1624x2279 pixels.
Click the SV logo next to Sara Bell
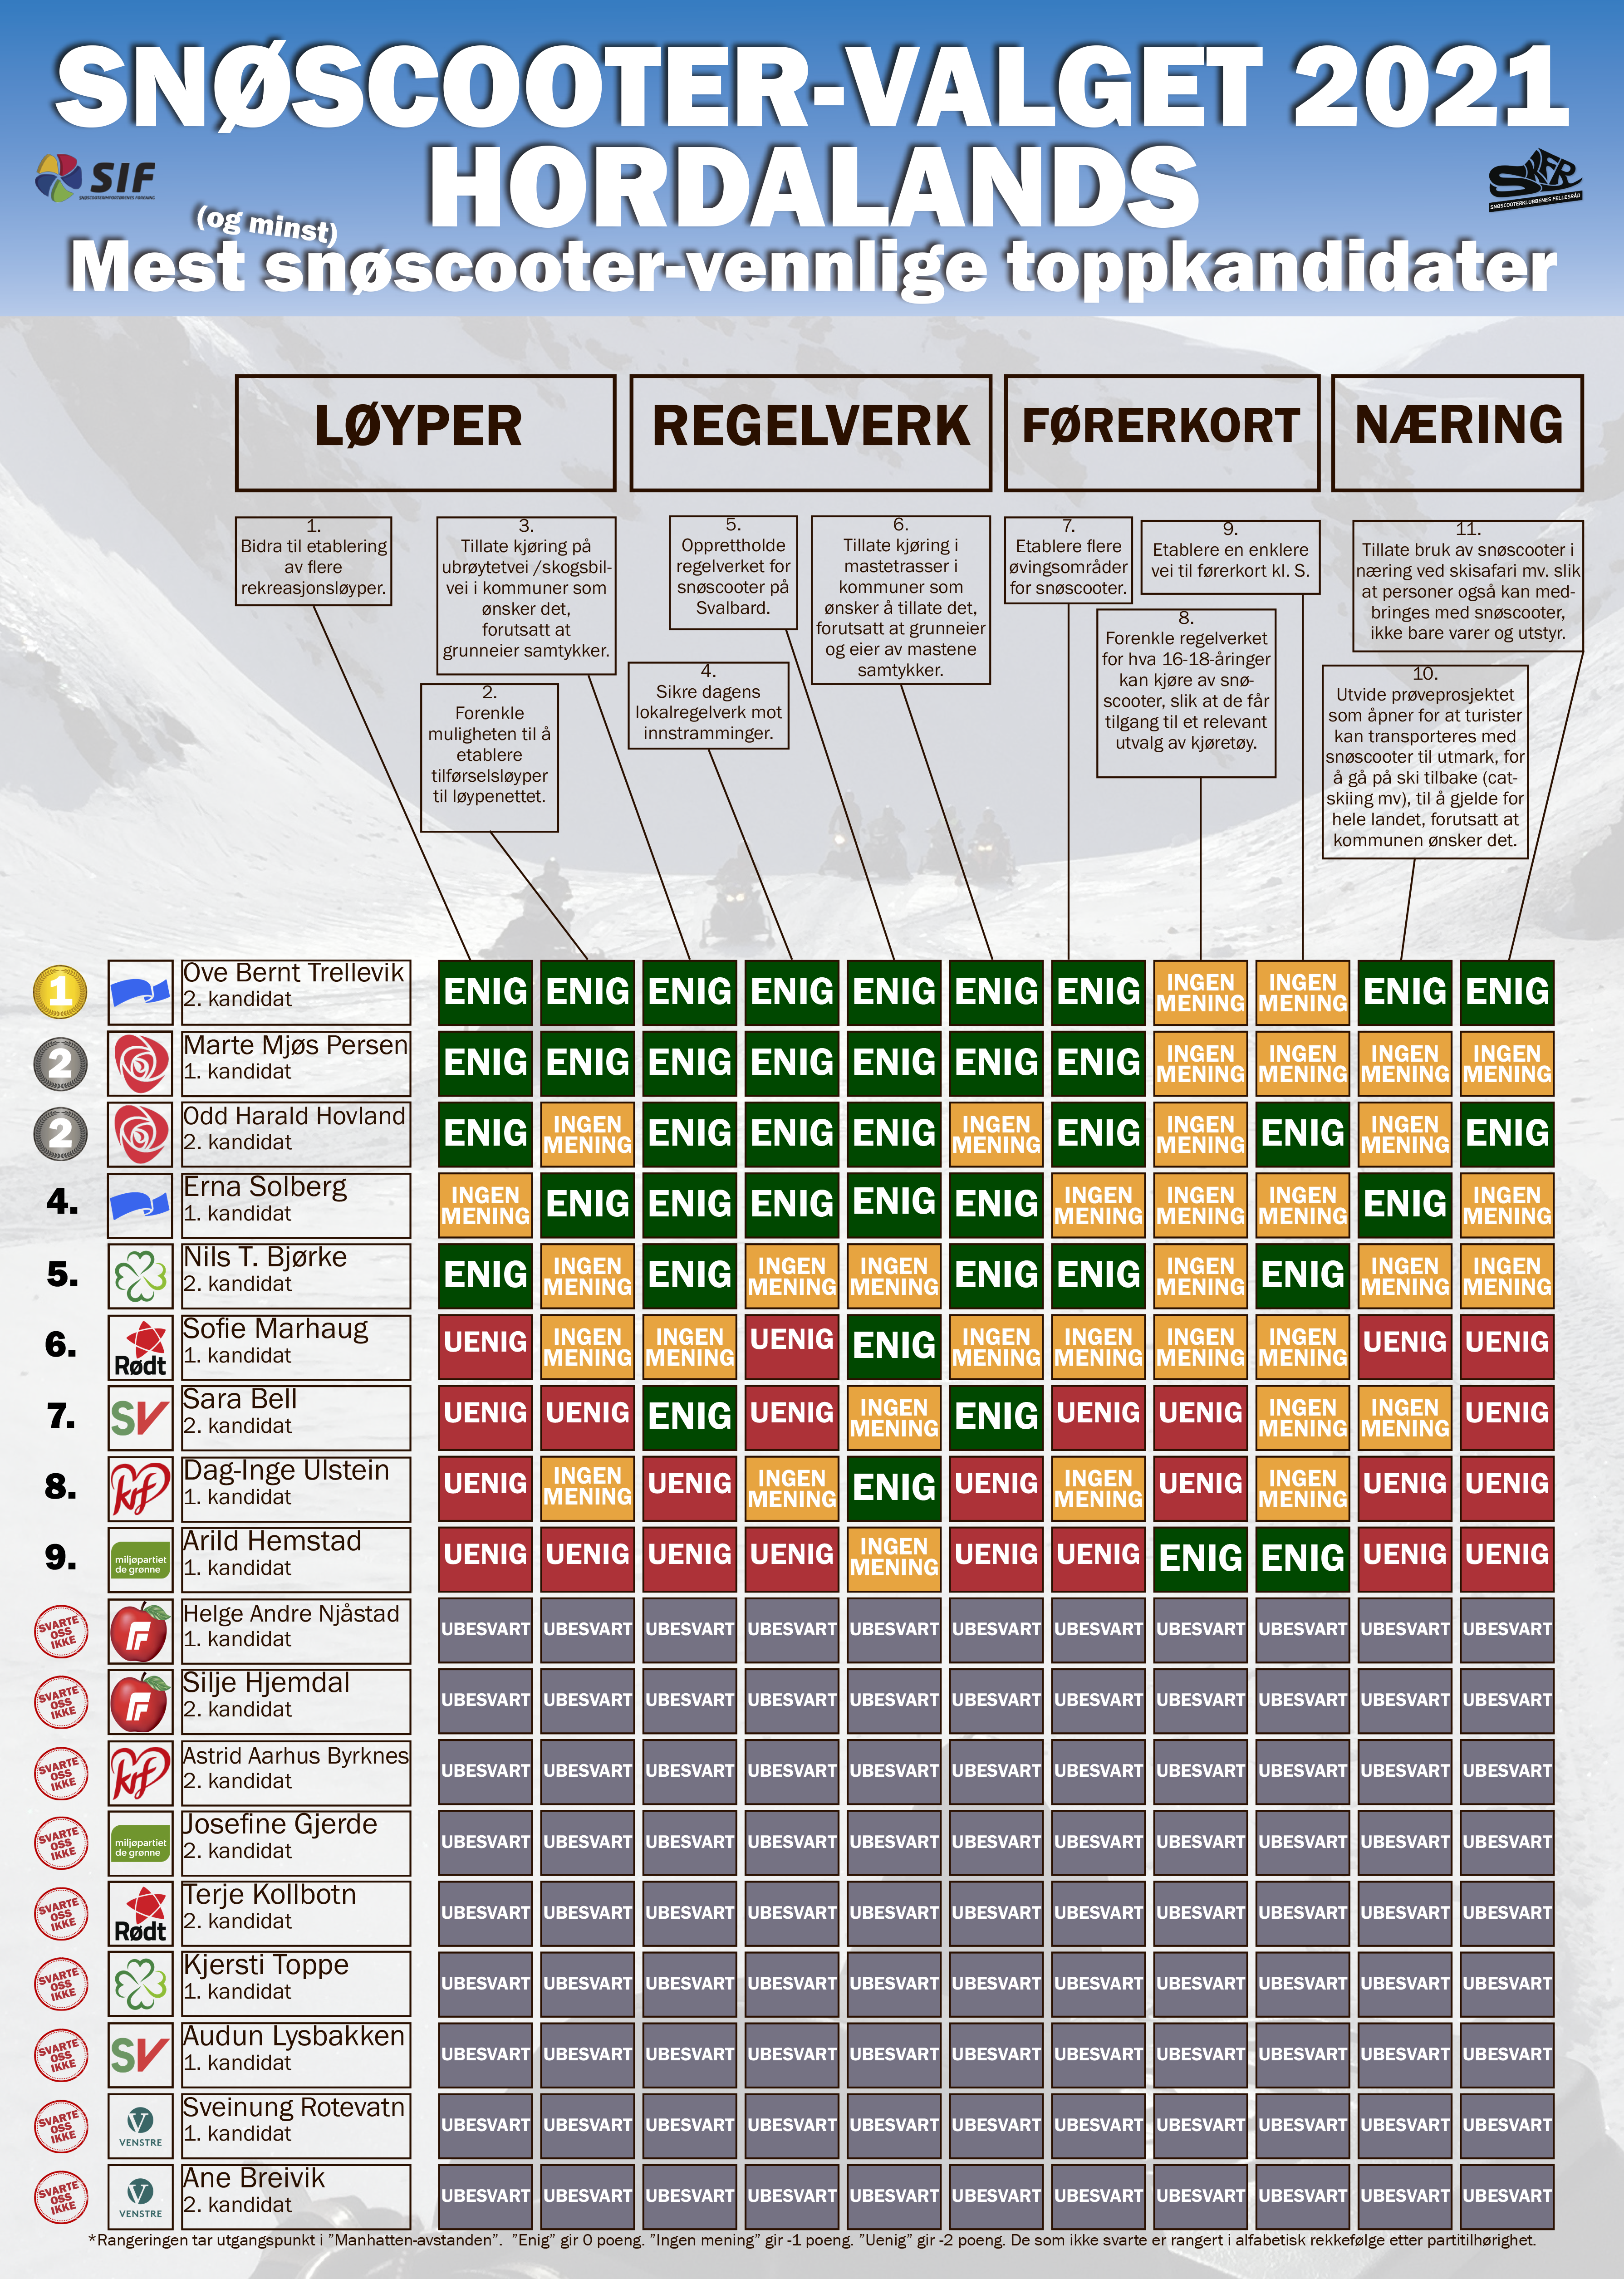140,1418
